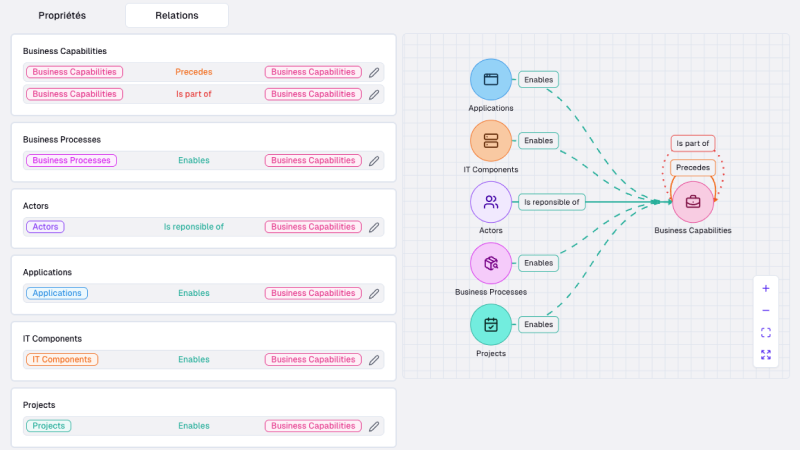Click the Applications node icon in diagram
The width and height of the screenshot is (800, 450).
tap(490, 79)
